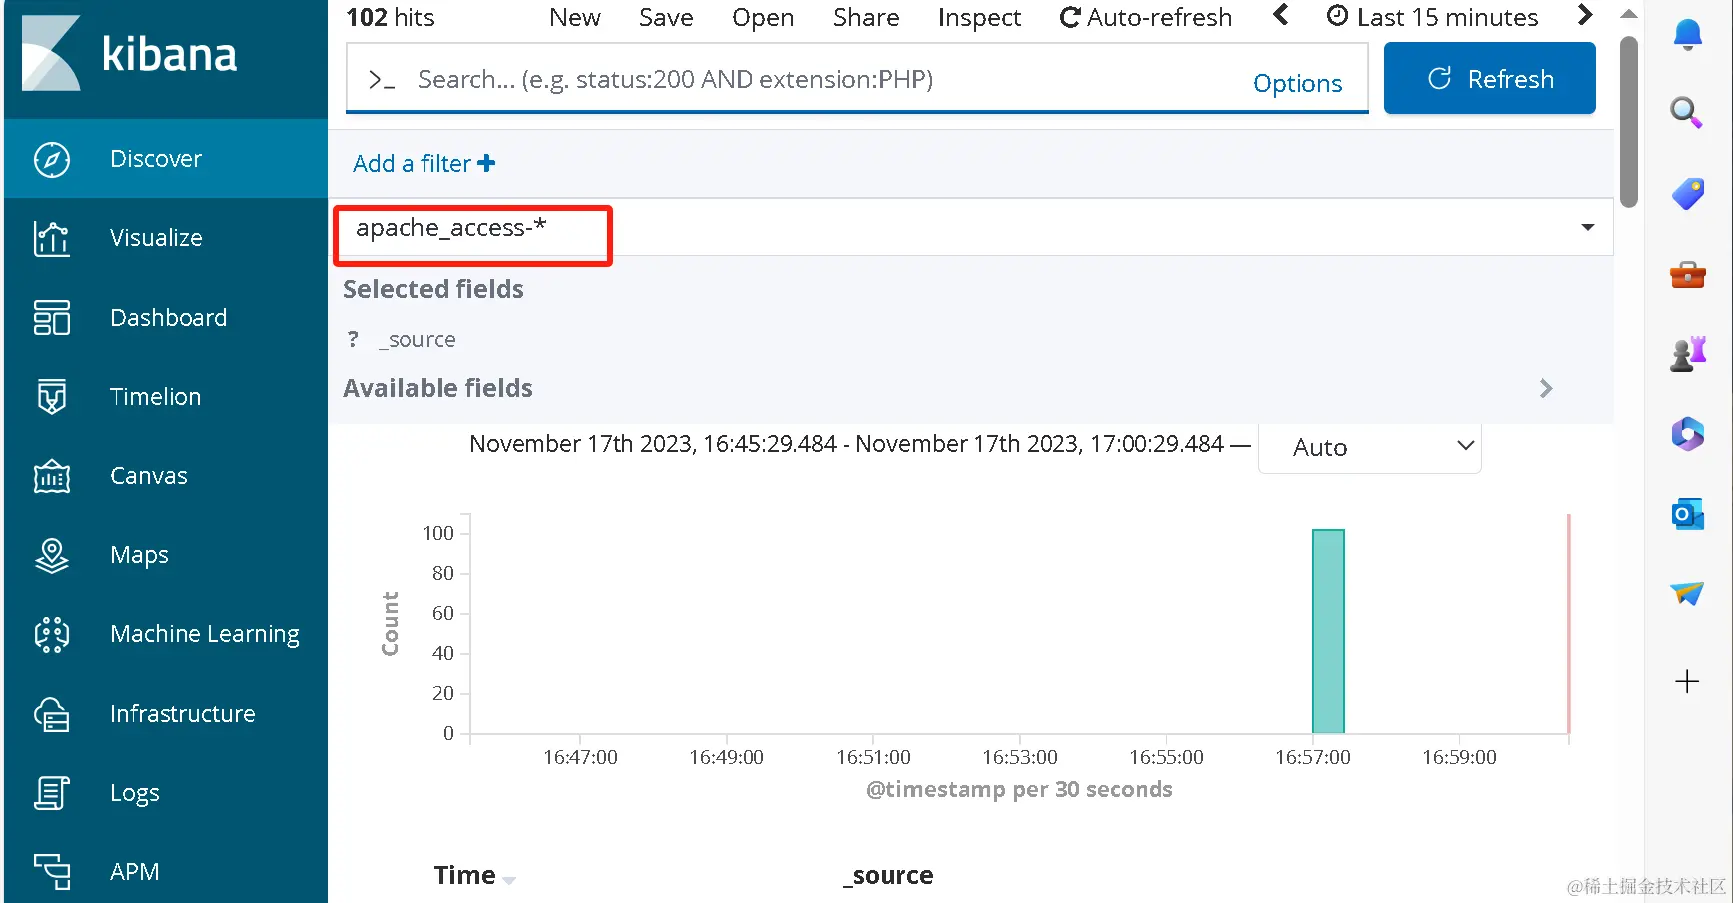Click the @timestamp per 30 seconds label
Viewport: 1733px width, 903px height.
click(1019, 789)
